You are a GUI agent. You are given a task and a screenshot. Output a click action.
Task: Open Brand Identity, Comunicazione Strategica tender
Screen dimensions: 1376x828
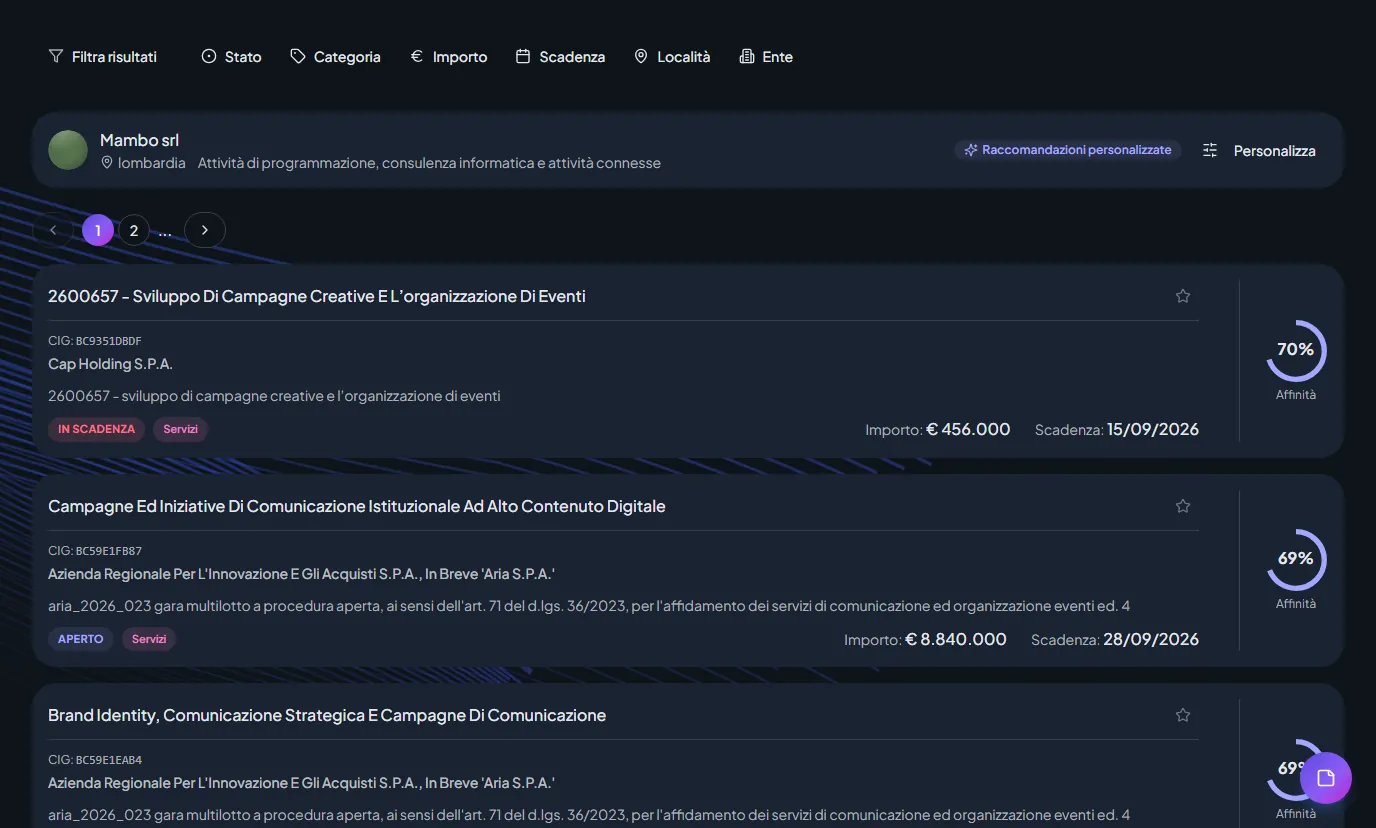(327, 715)
